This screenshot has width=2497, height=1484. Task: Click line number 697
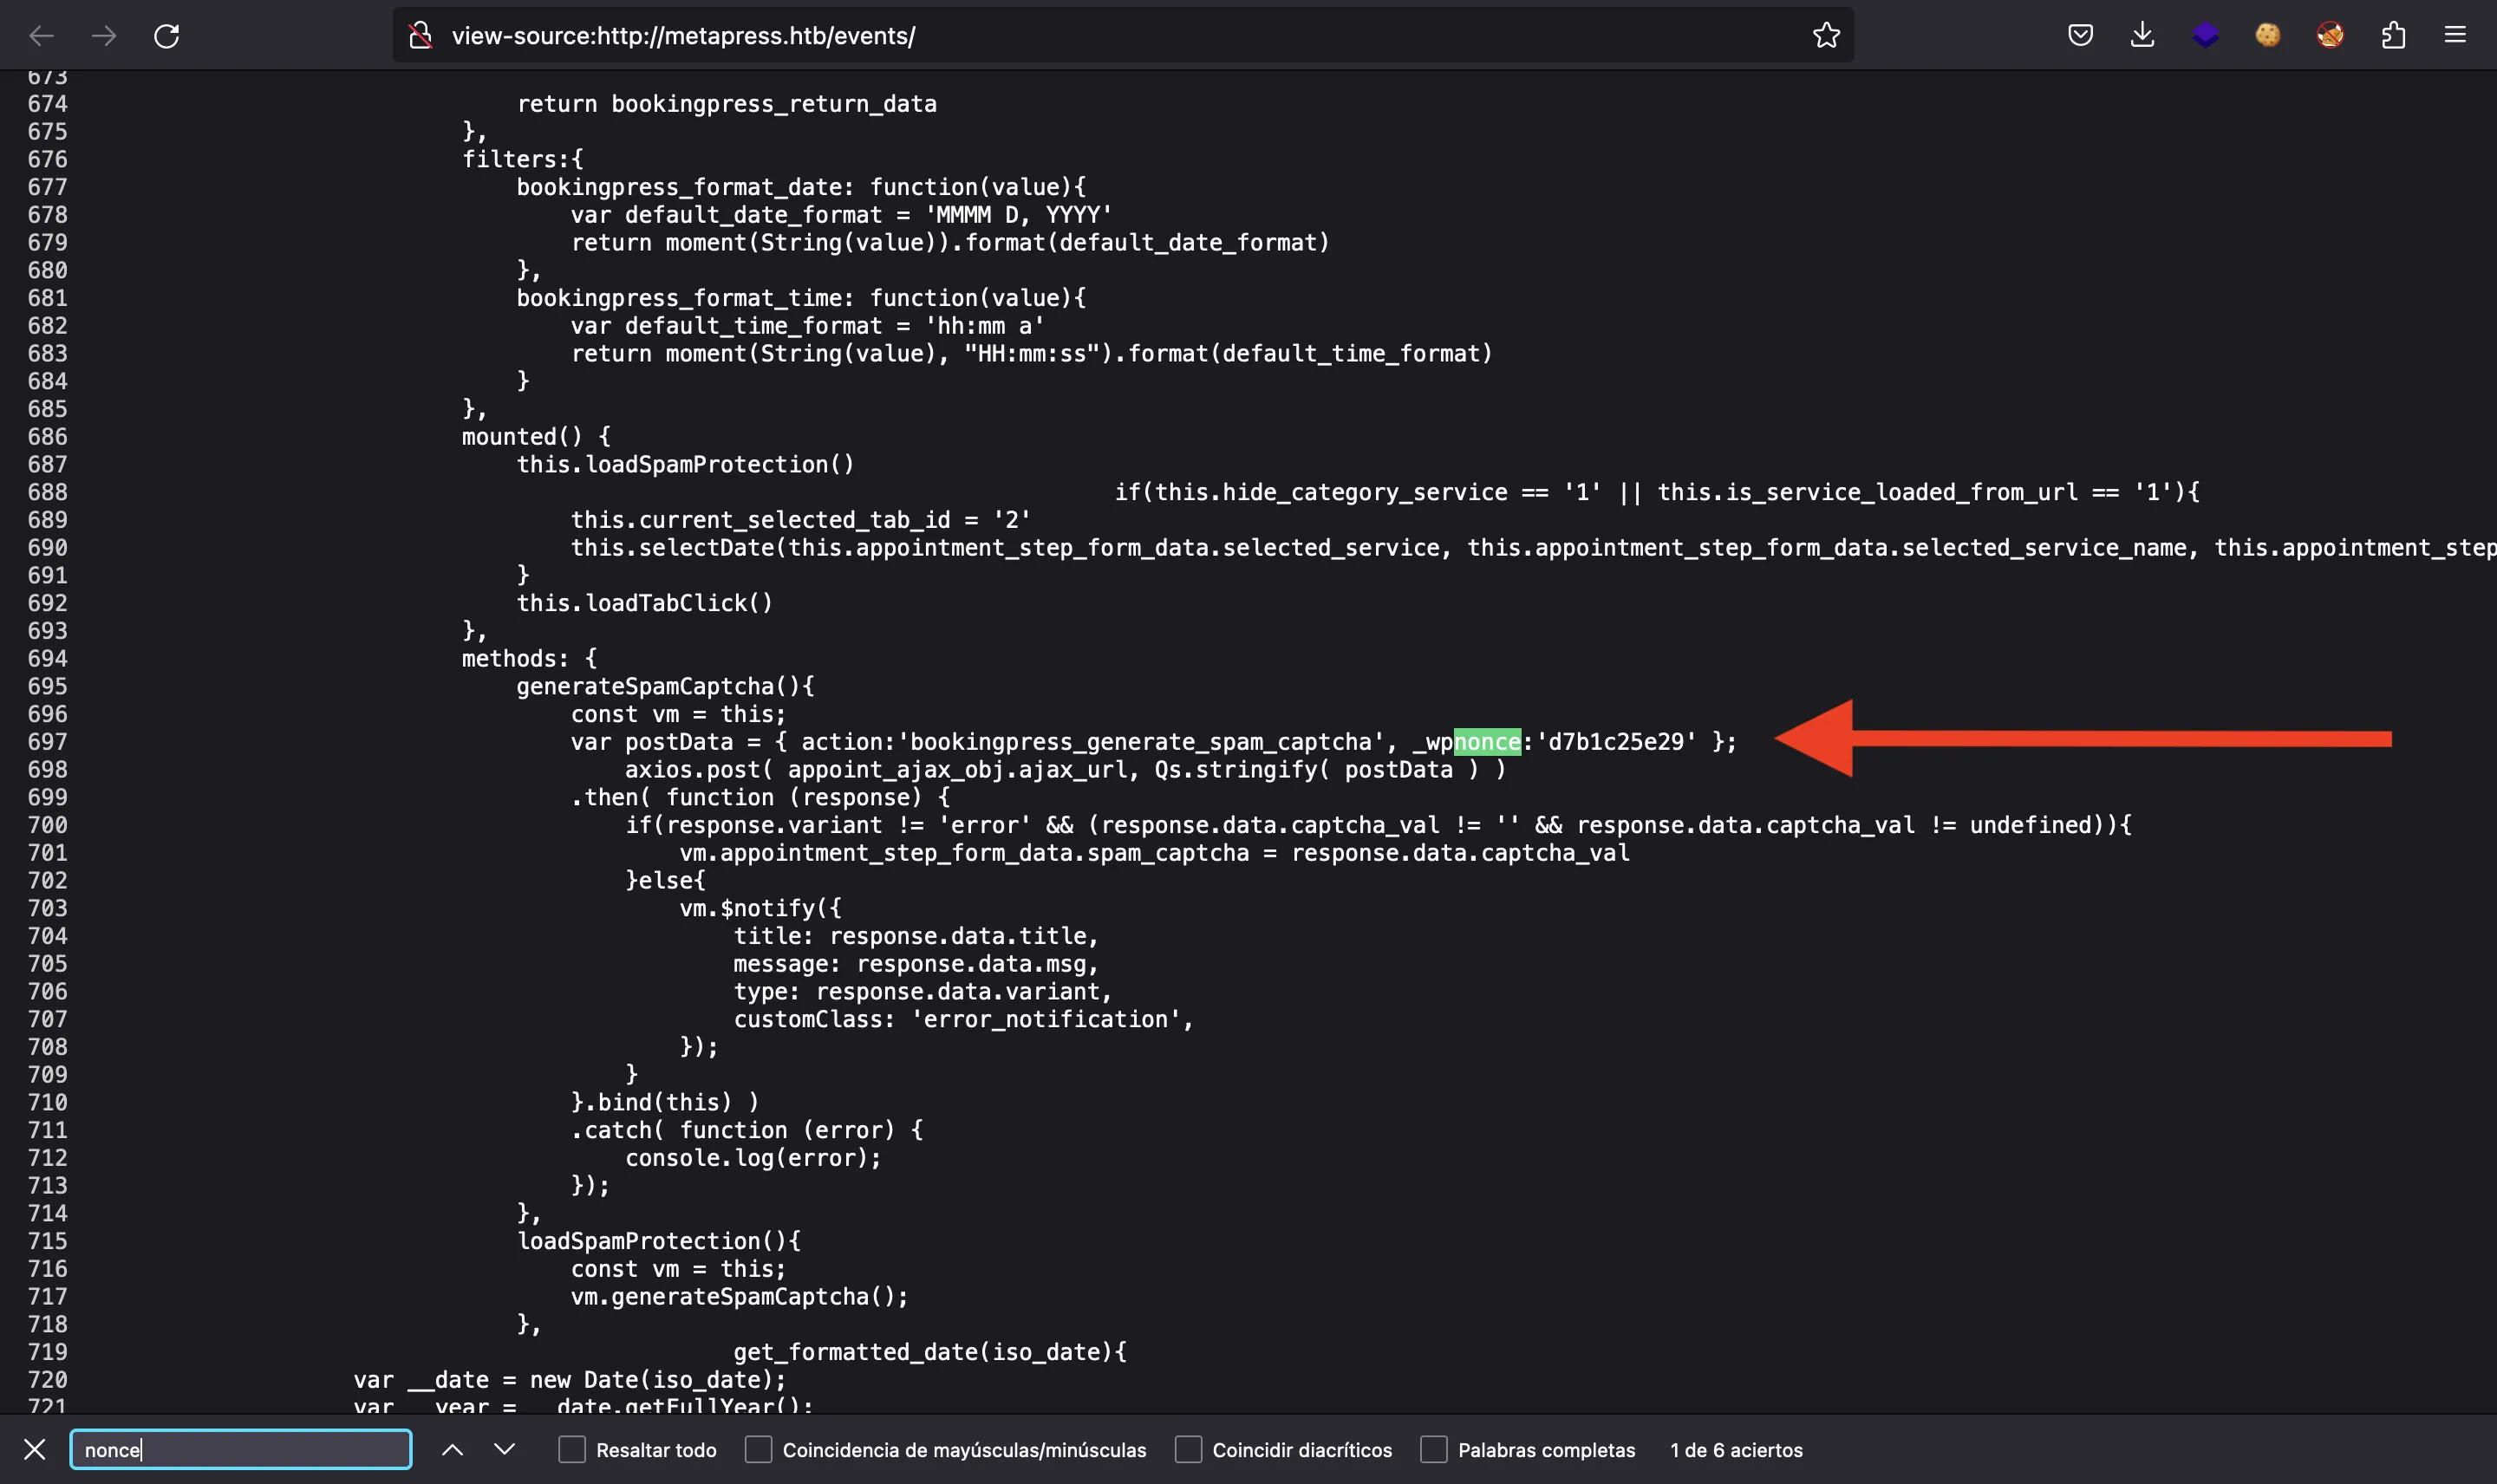click(x=47, y=741)
